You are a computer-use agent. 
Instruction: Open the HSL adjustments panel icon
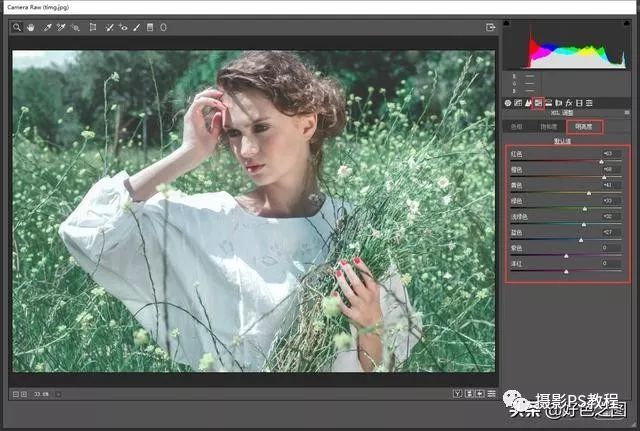point(538,102)
